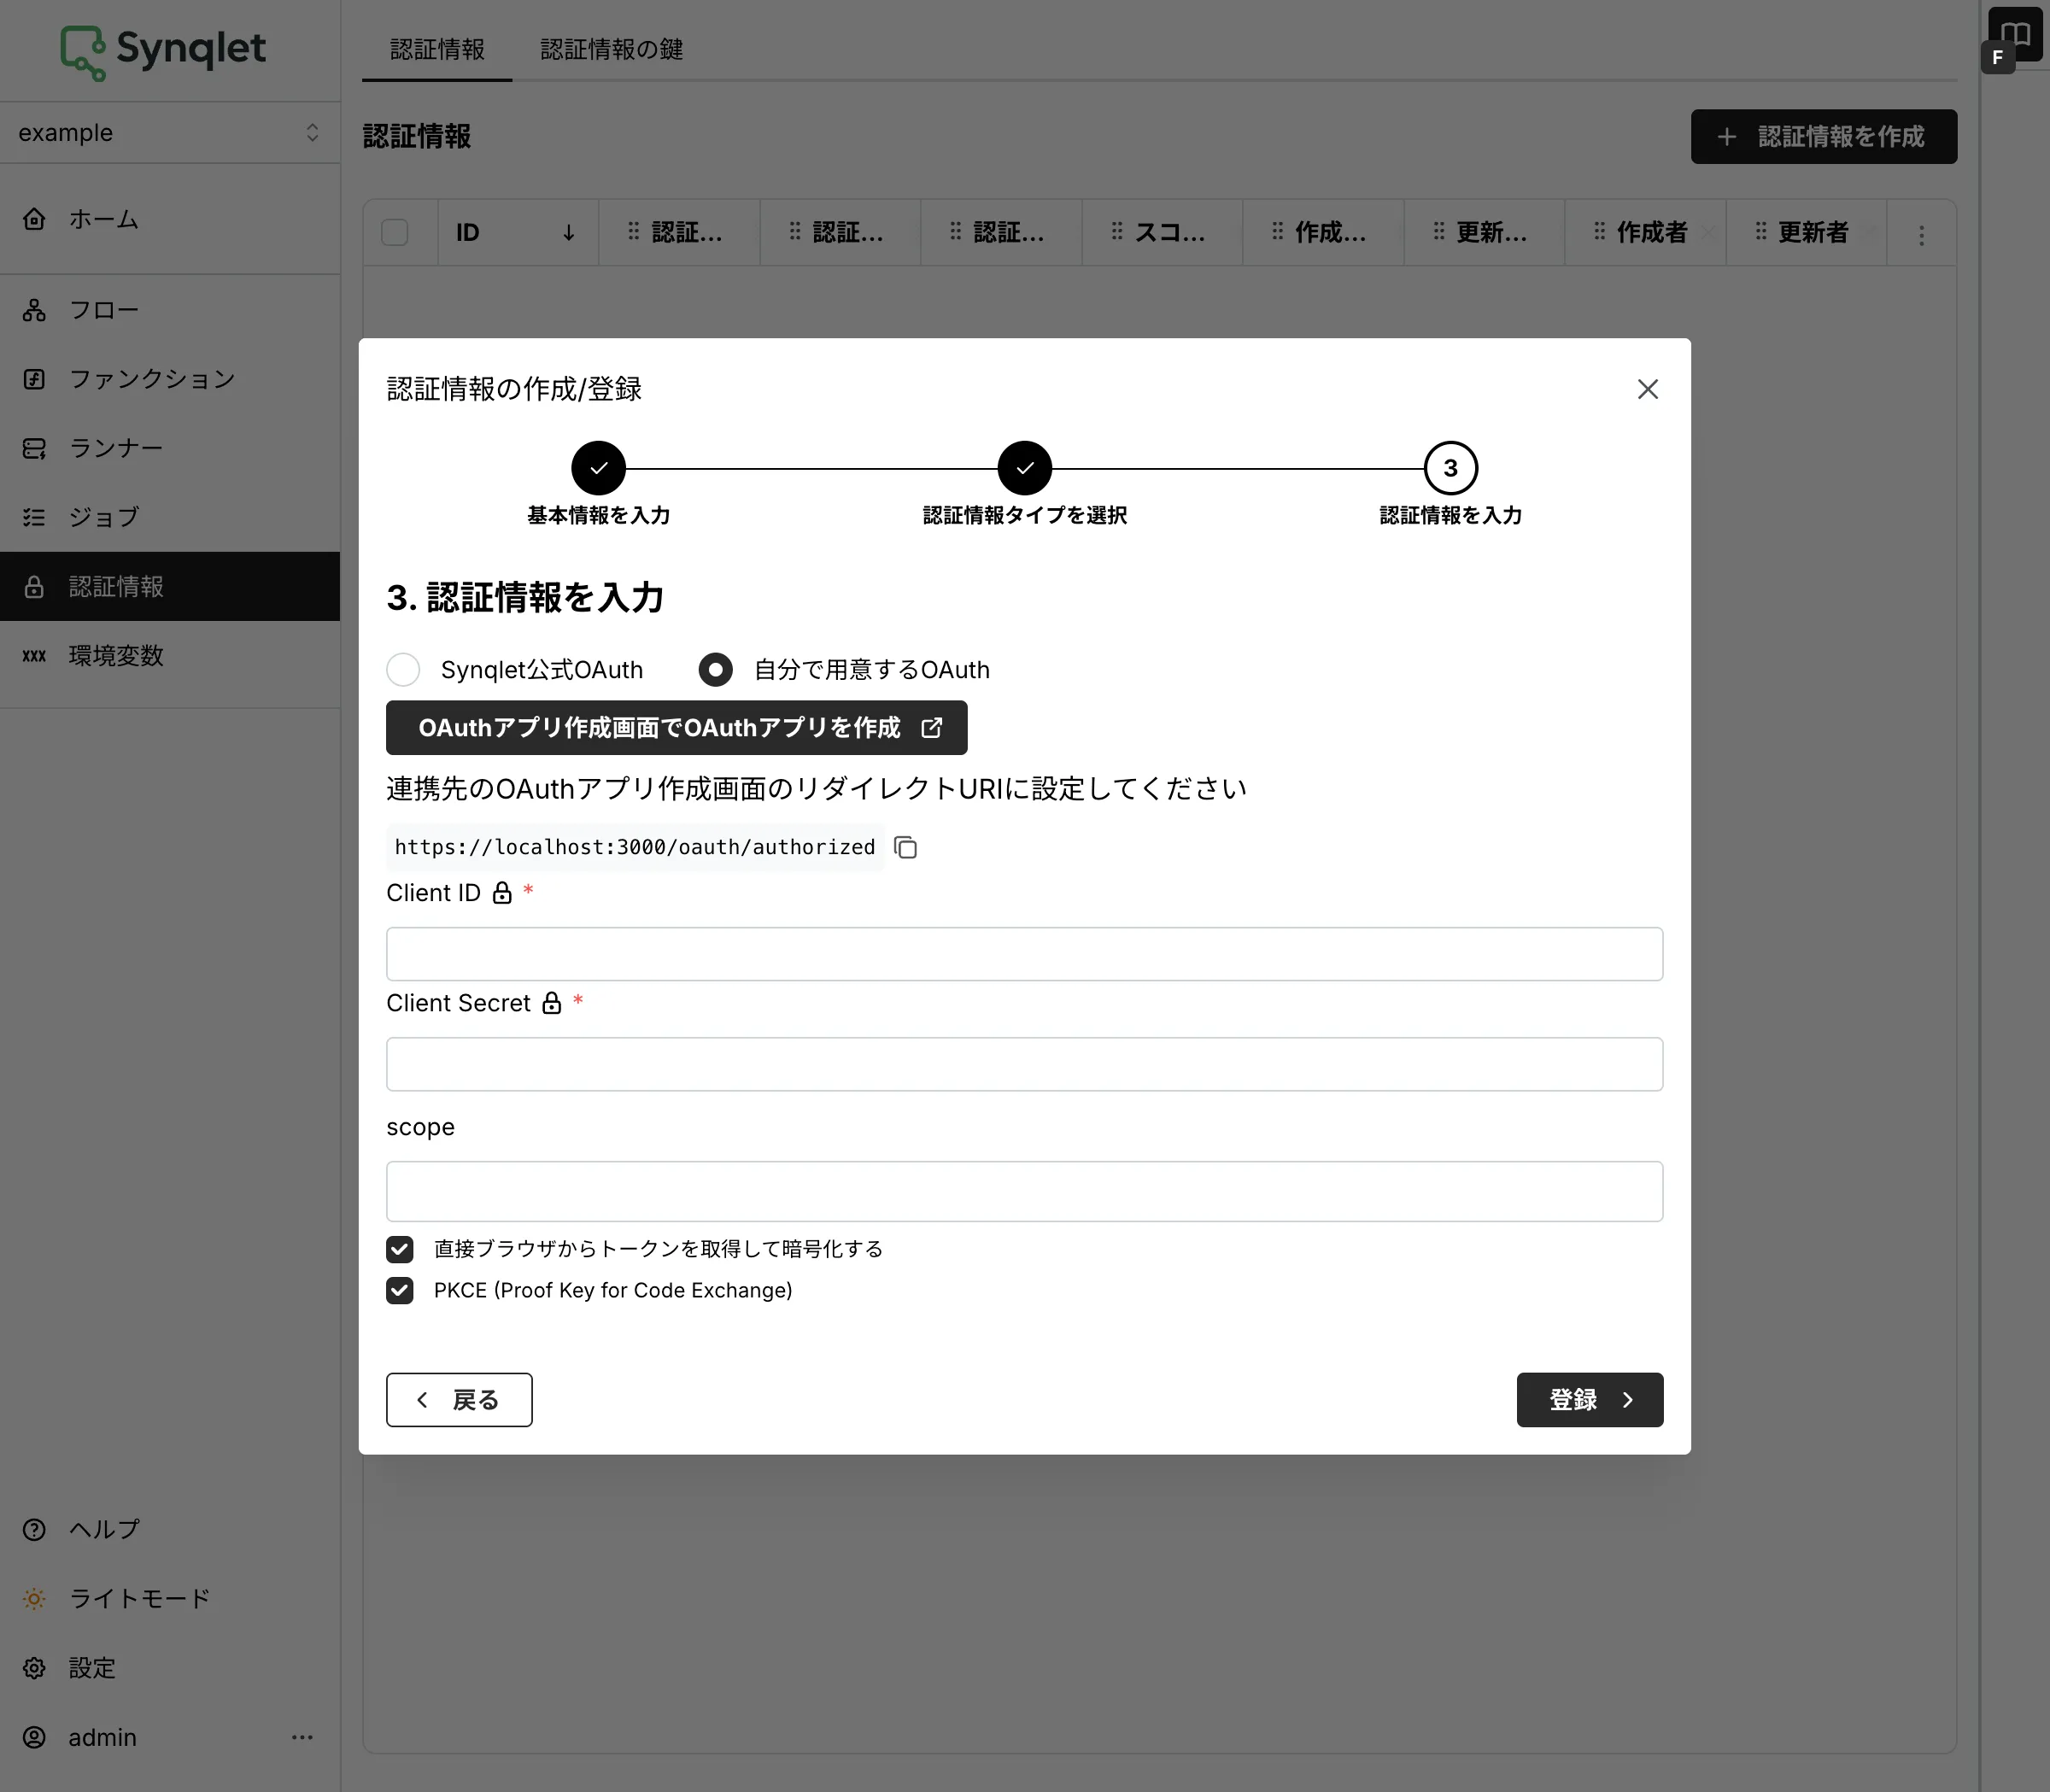Click the drag handle of 更新者 column
This screenshot has height=1792, width=2050.
coord(1761,232)
